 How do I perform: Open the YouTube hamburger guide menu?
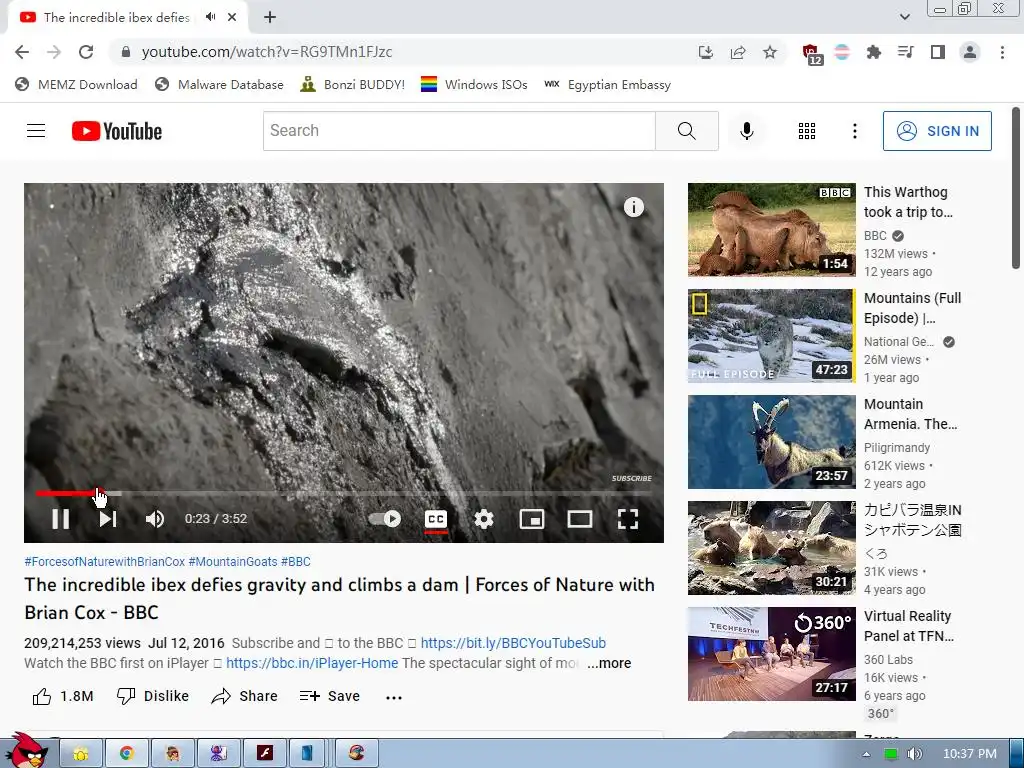(36, 131)
